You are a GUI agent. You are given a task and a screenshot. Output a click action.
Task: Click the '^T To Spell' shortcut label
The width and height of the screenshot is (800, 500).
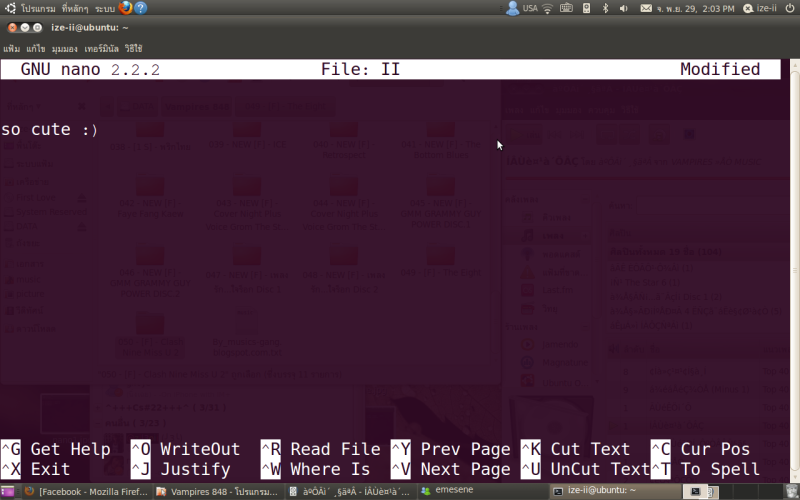706,469
